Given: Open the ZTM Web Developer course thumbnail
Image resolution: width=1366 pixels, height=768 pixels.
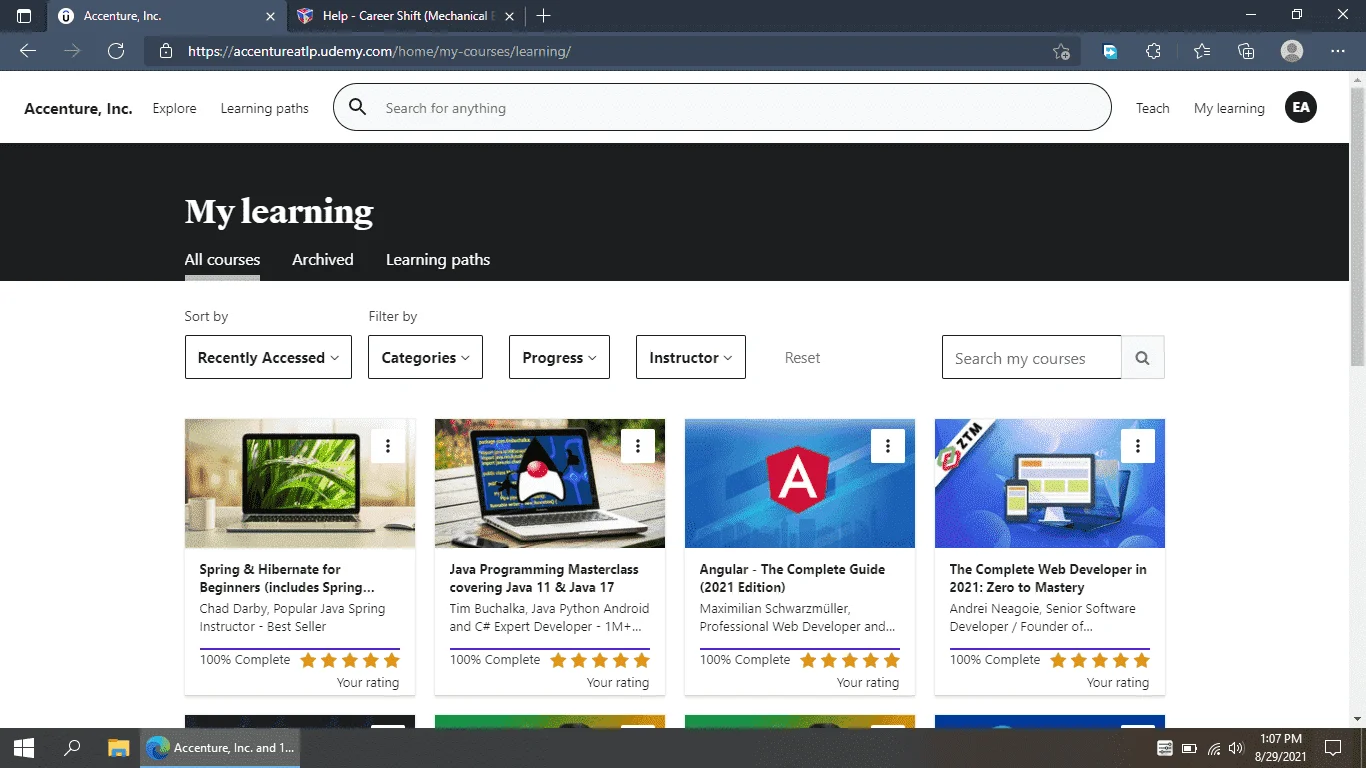Looking at the screenshot, I should click(1050, 483).
